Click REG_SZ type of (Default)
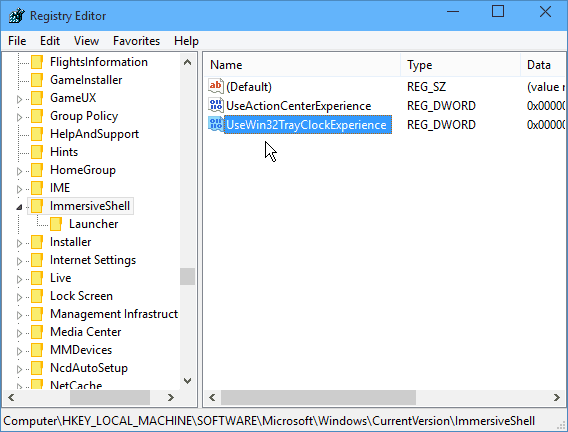Image resolution: width=568 pixels, height=432 pixels. (x=426, y=87)
